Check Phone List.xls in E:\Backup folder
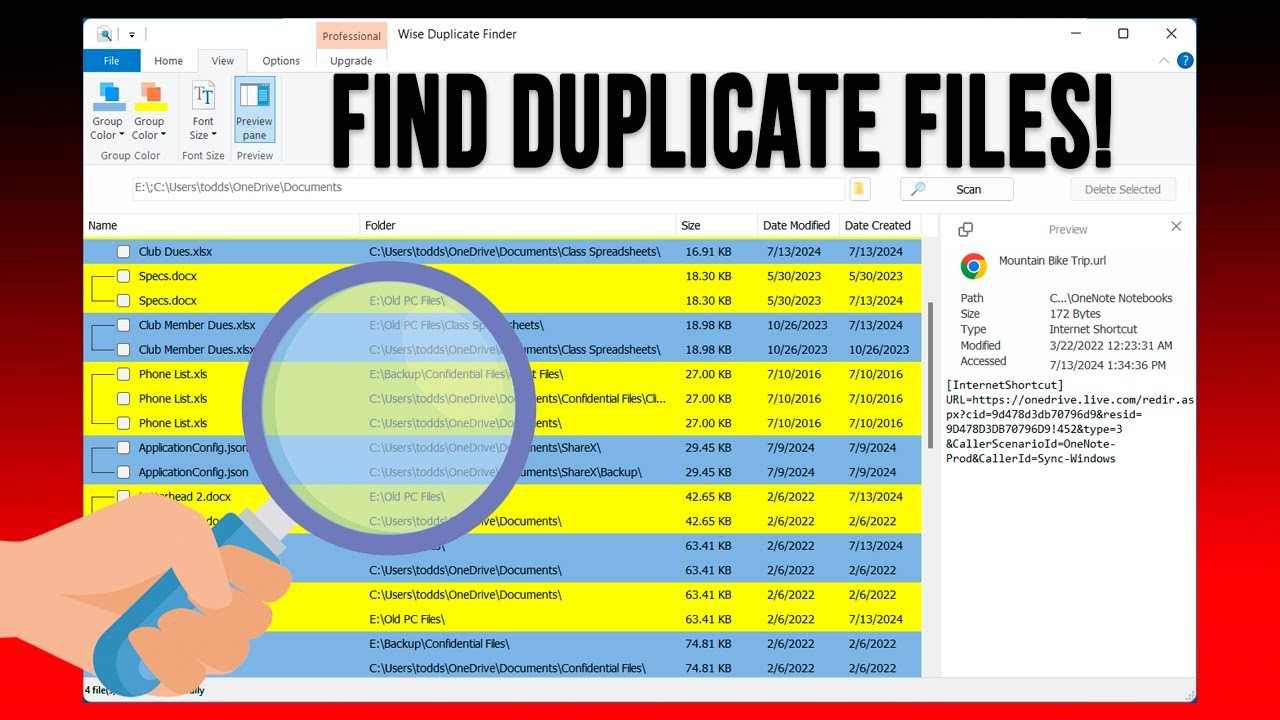This screenshot has width=1280, height=720. [x=123, y=374]
